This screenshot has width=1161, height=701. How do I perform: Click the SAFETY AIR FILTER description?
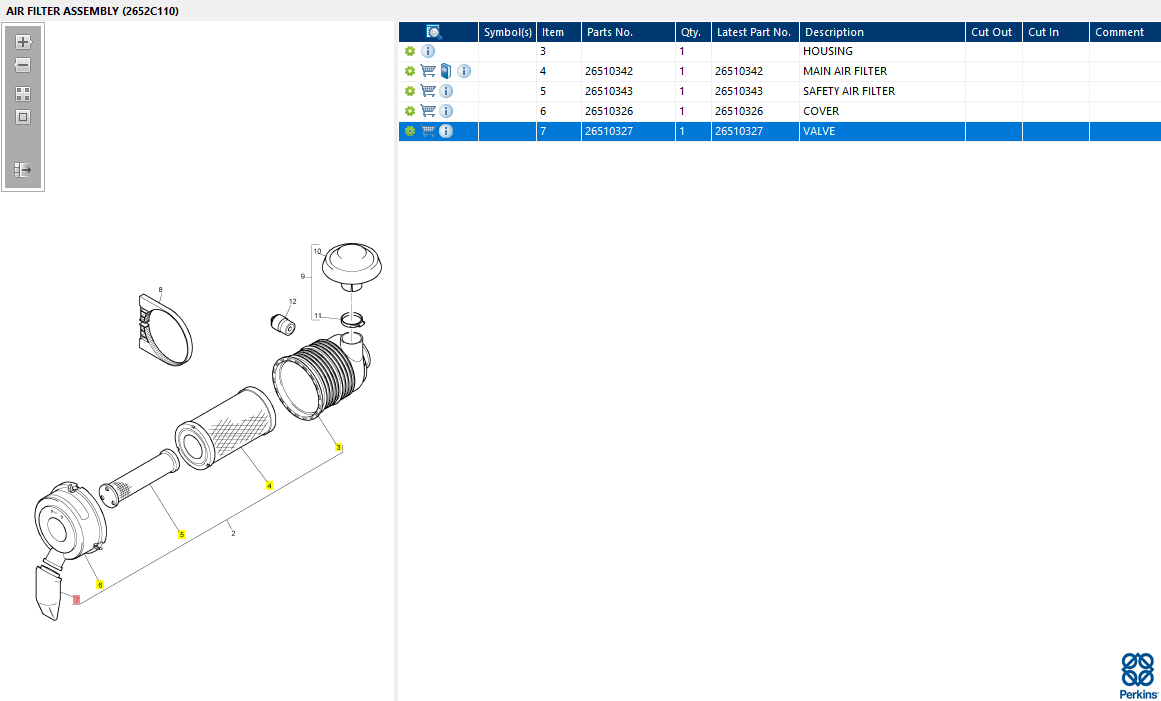coord(882,91)
